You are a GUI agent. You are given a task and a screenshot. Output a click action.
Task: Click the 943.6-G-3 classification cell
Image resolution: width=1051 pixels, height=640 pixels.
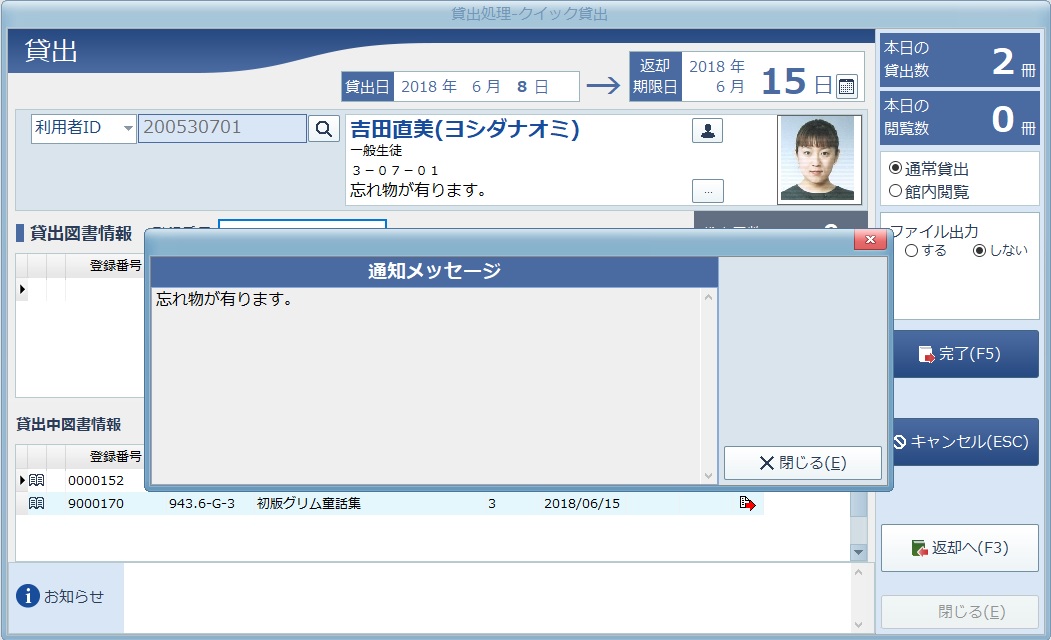coord(202,503)
